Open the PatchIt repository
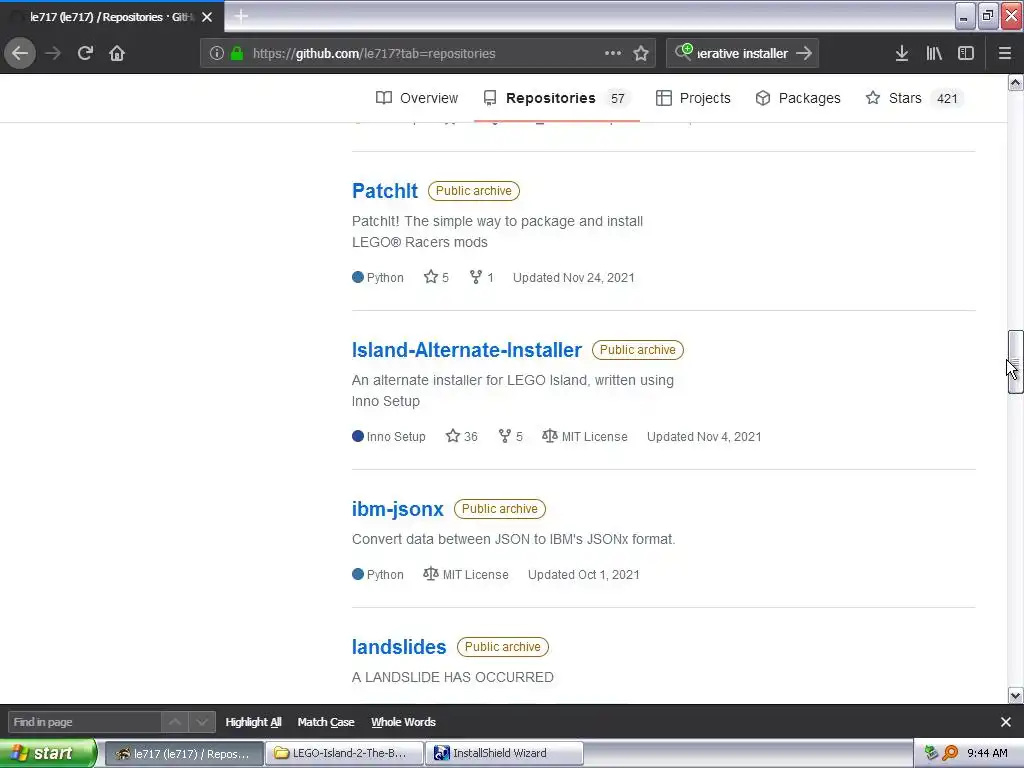1024x768 pixels. 385,191
